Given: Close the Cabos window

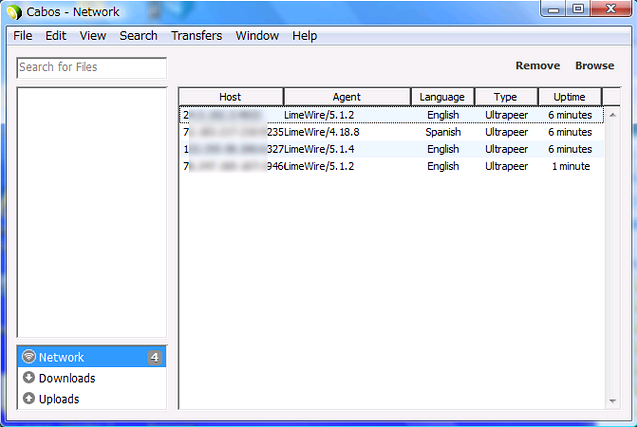Looking at the screenshot, I should coord(611,9).
